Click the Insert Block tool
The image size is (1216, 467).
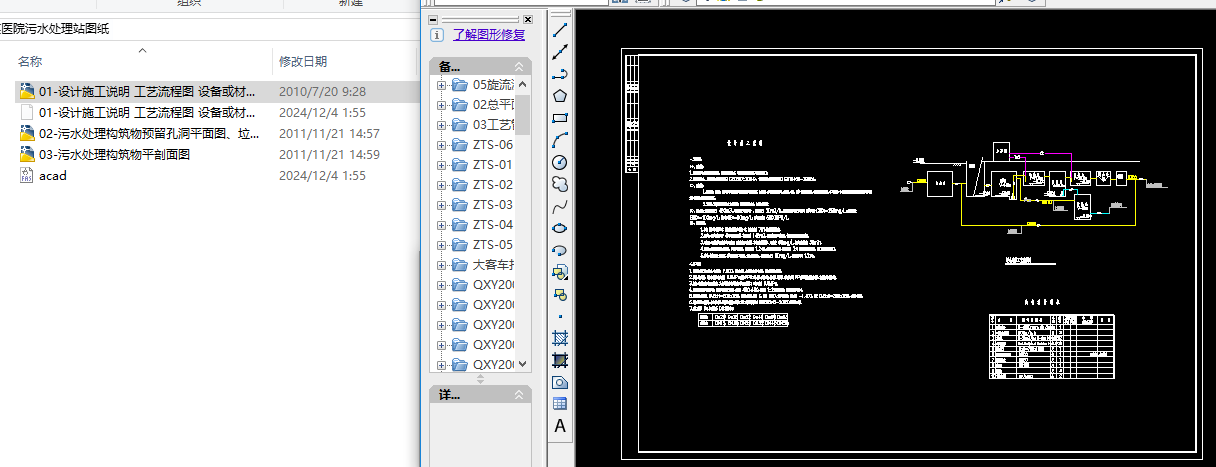(x=560, y=272)
